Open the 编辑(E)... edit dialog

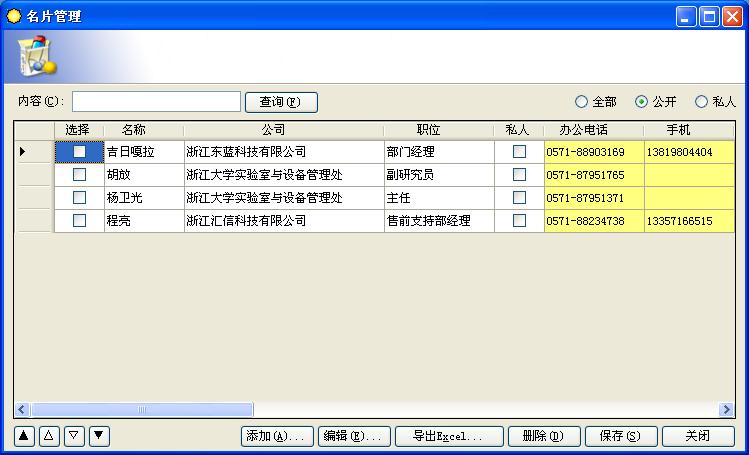tap(354, 436)
